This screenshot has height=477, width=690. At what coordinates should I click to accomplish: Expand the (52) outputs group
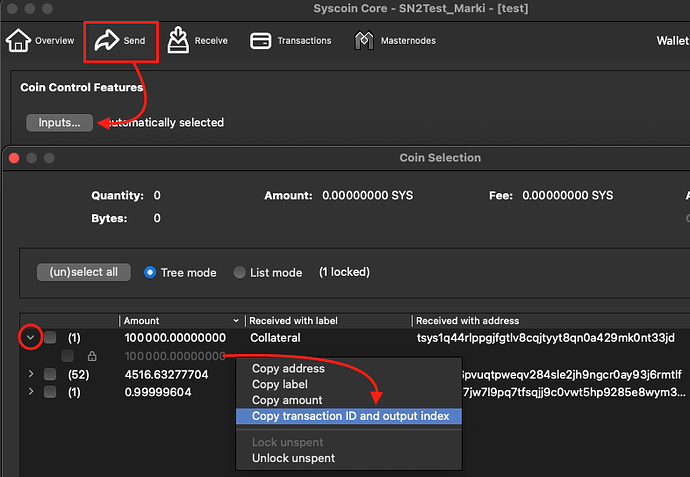click(x=30, y=375)
